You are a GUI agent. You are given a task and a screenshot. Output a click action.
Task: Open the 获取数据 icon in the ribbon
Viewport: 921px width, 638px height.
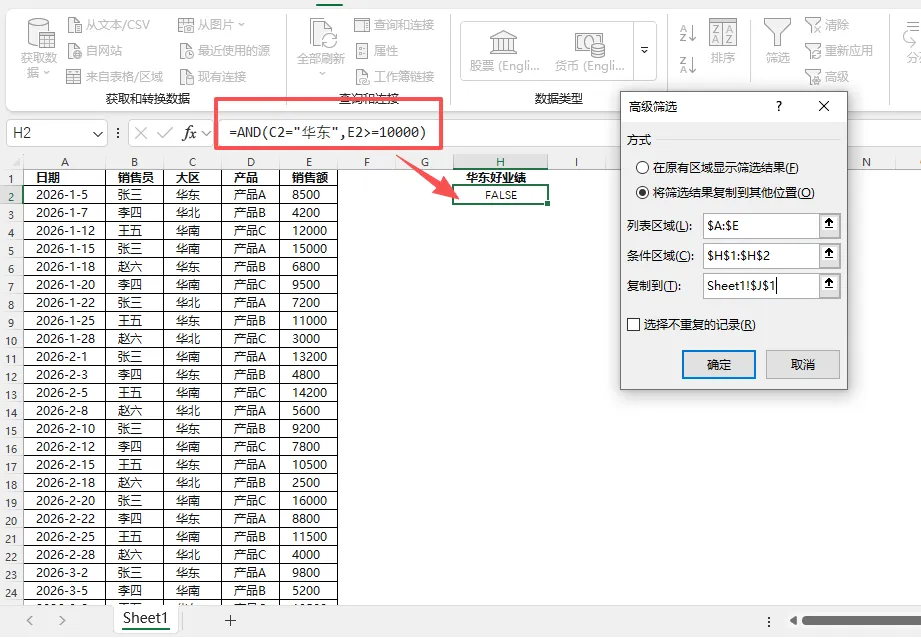click(x=40, y=33)
